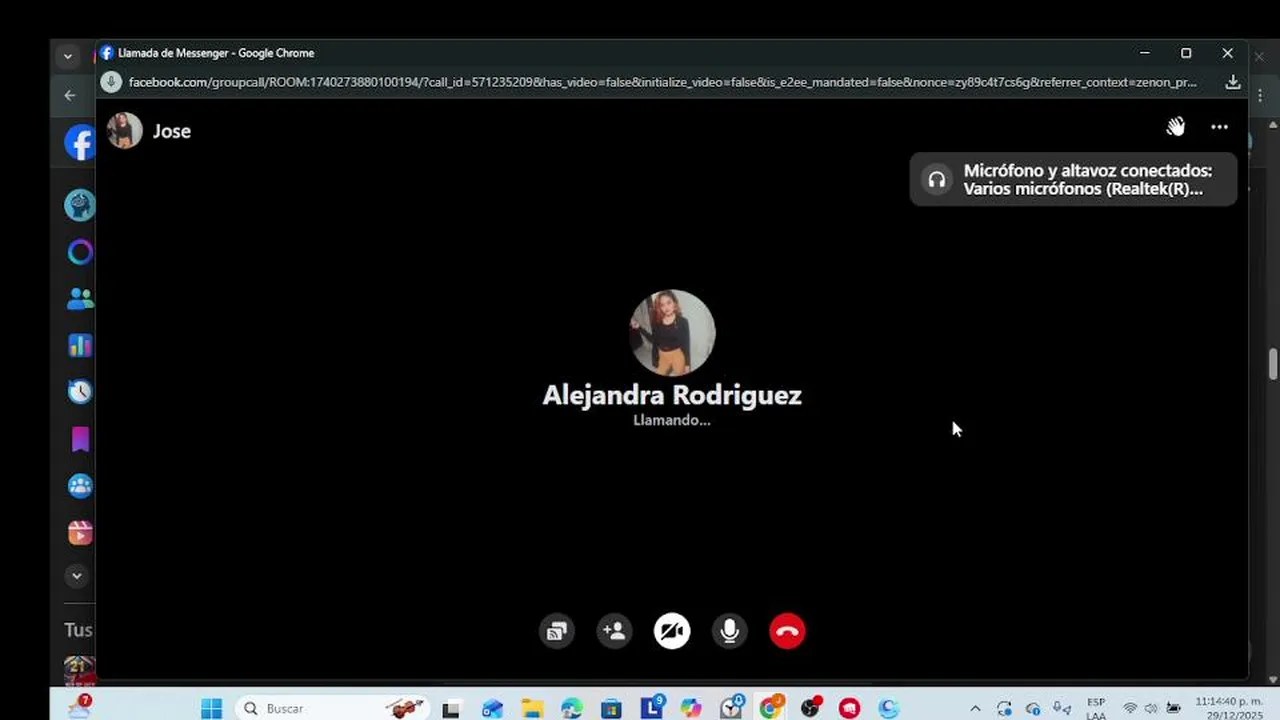Viewport: 1280px width, 720px height.
Task: End the call with the red hang-up button
Action: (787, 631)
